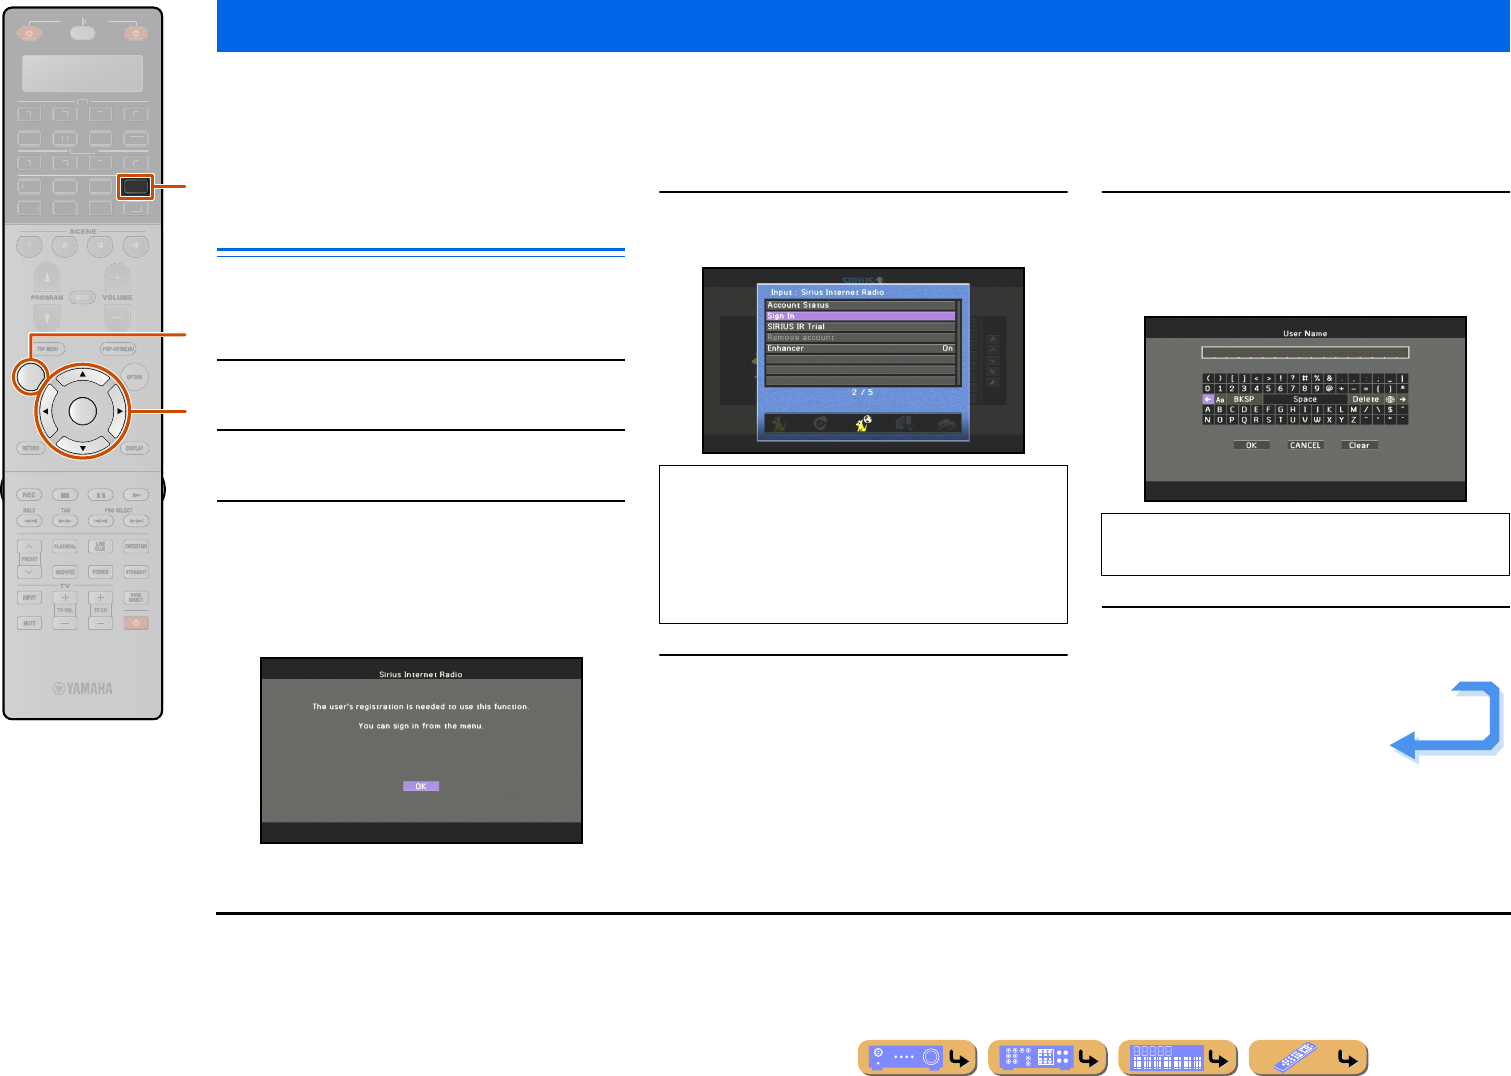Click the Space key on on-screen keyboard
Screen dimensions: 1511x1076
pyautogui.click(x=1305, y=399)
